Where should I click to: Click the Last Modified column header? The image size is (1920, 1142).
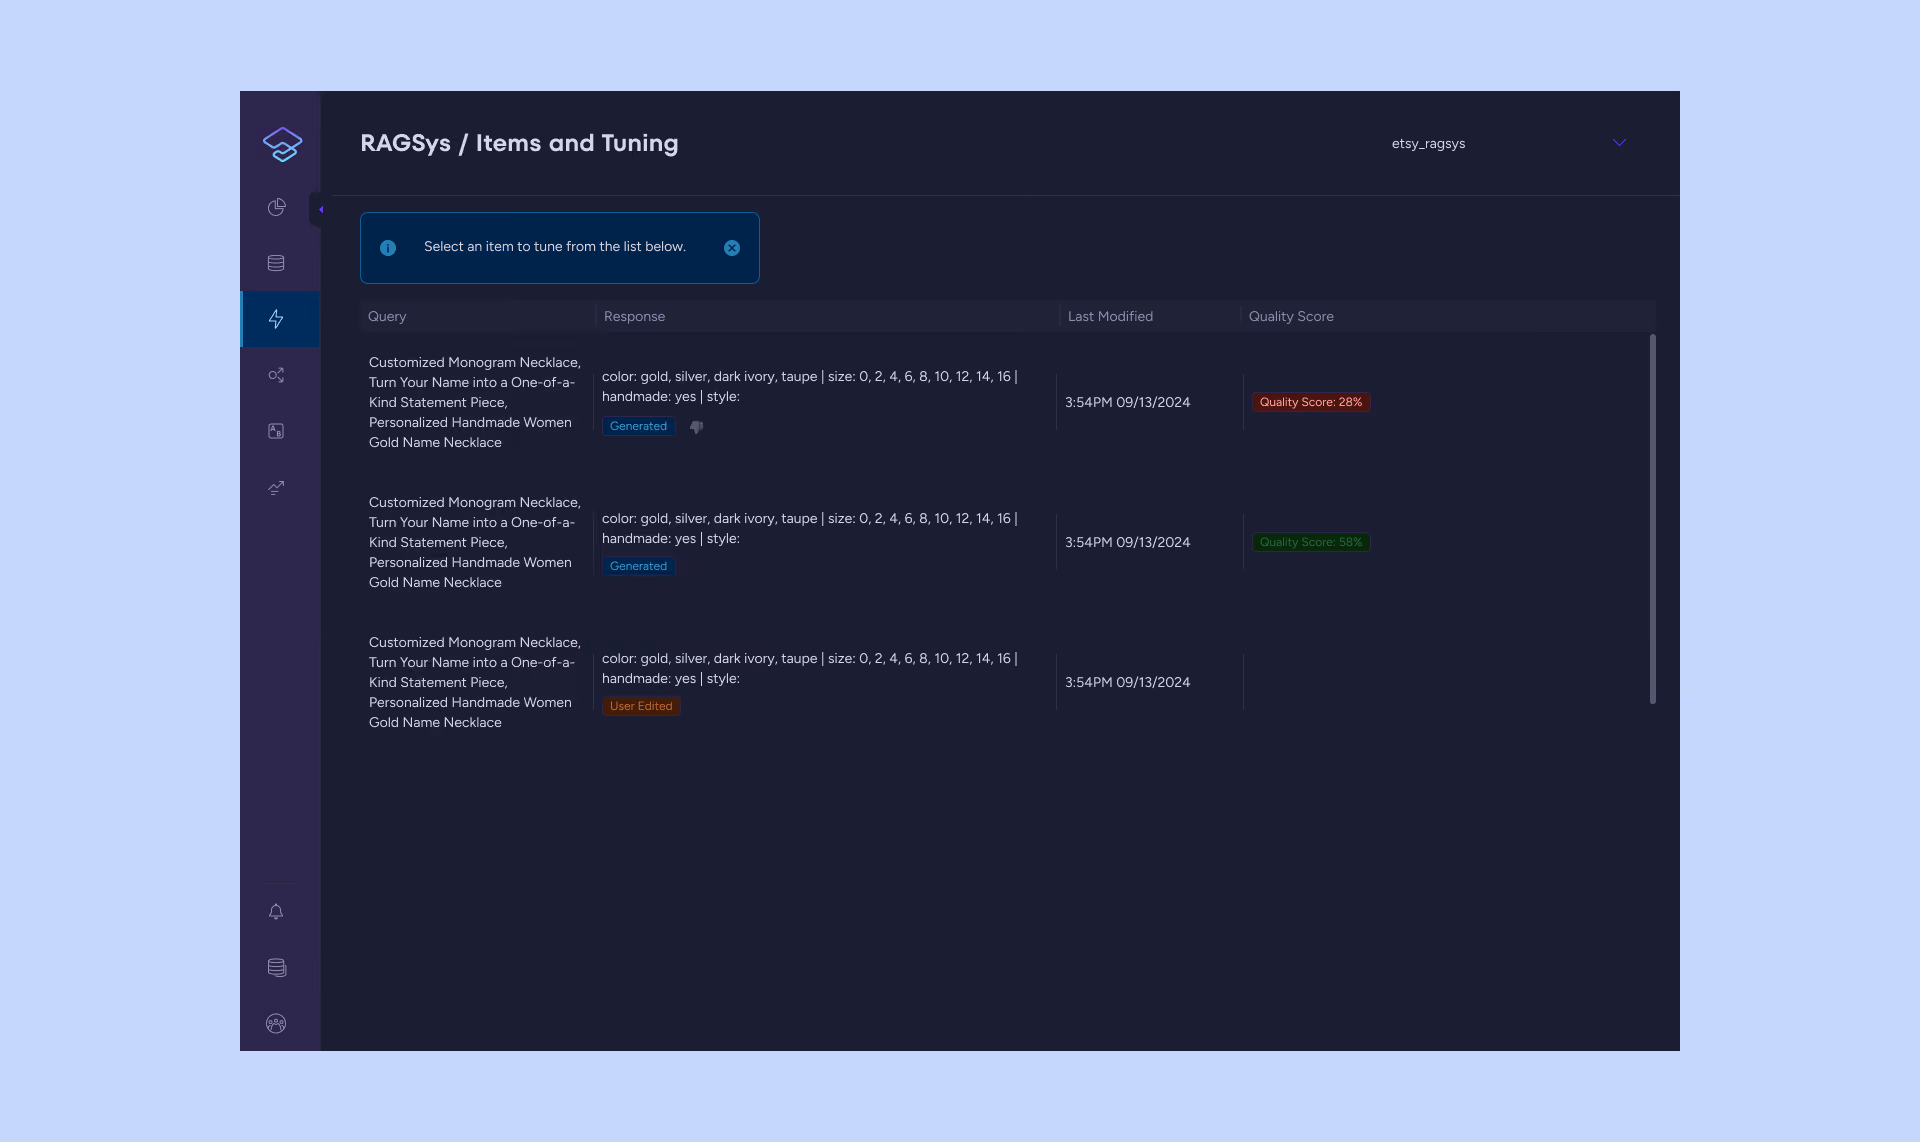coord(1110,316)
